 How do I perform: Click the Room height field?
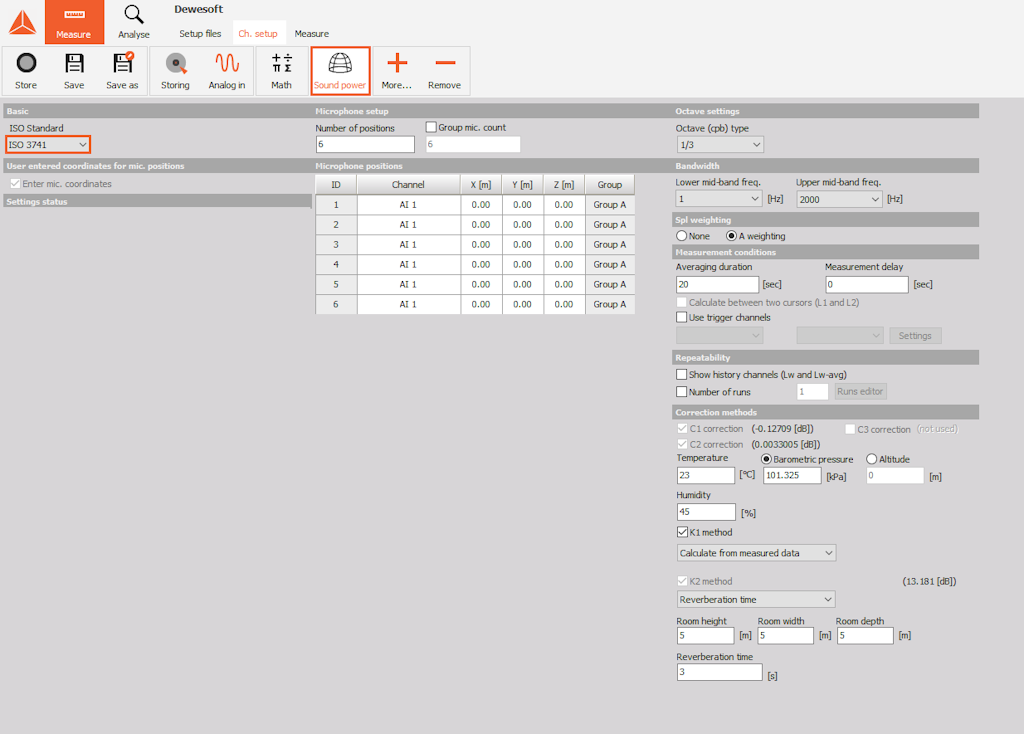tap(706, 635)
